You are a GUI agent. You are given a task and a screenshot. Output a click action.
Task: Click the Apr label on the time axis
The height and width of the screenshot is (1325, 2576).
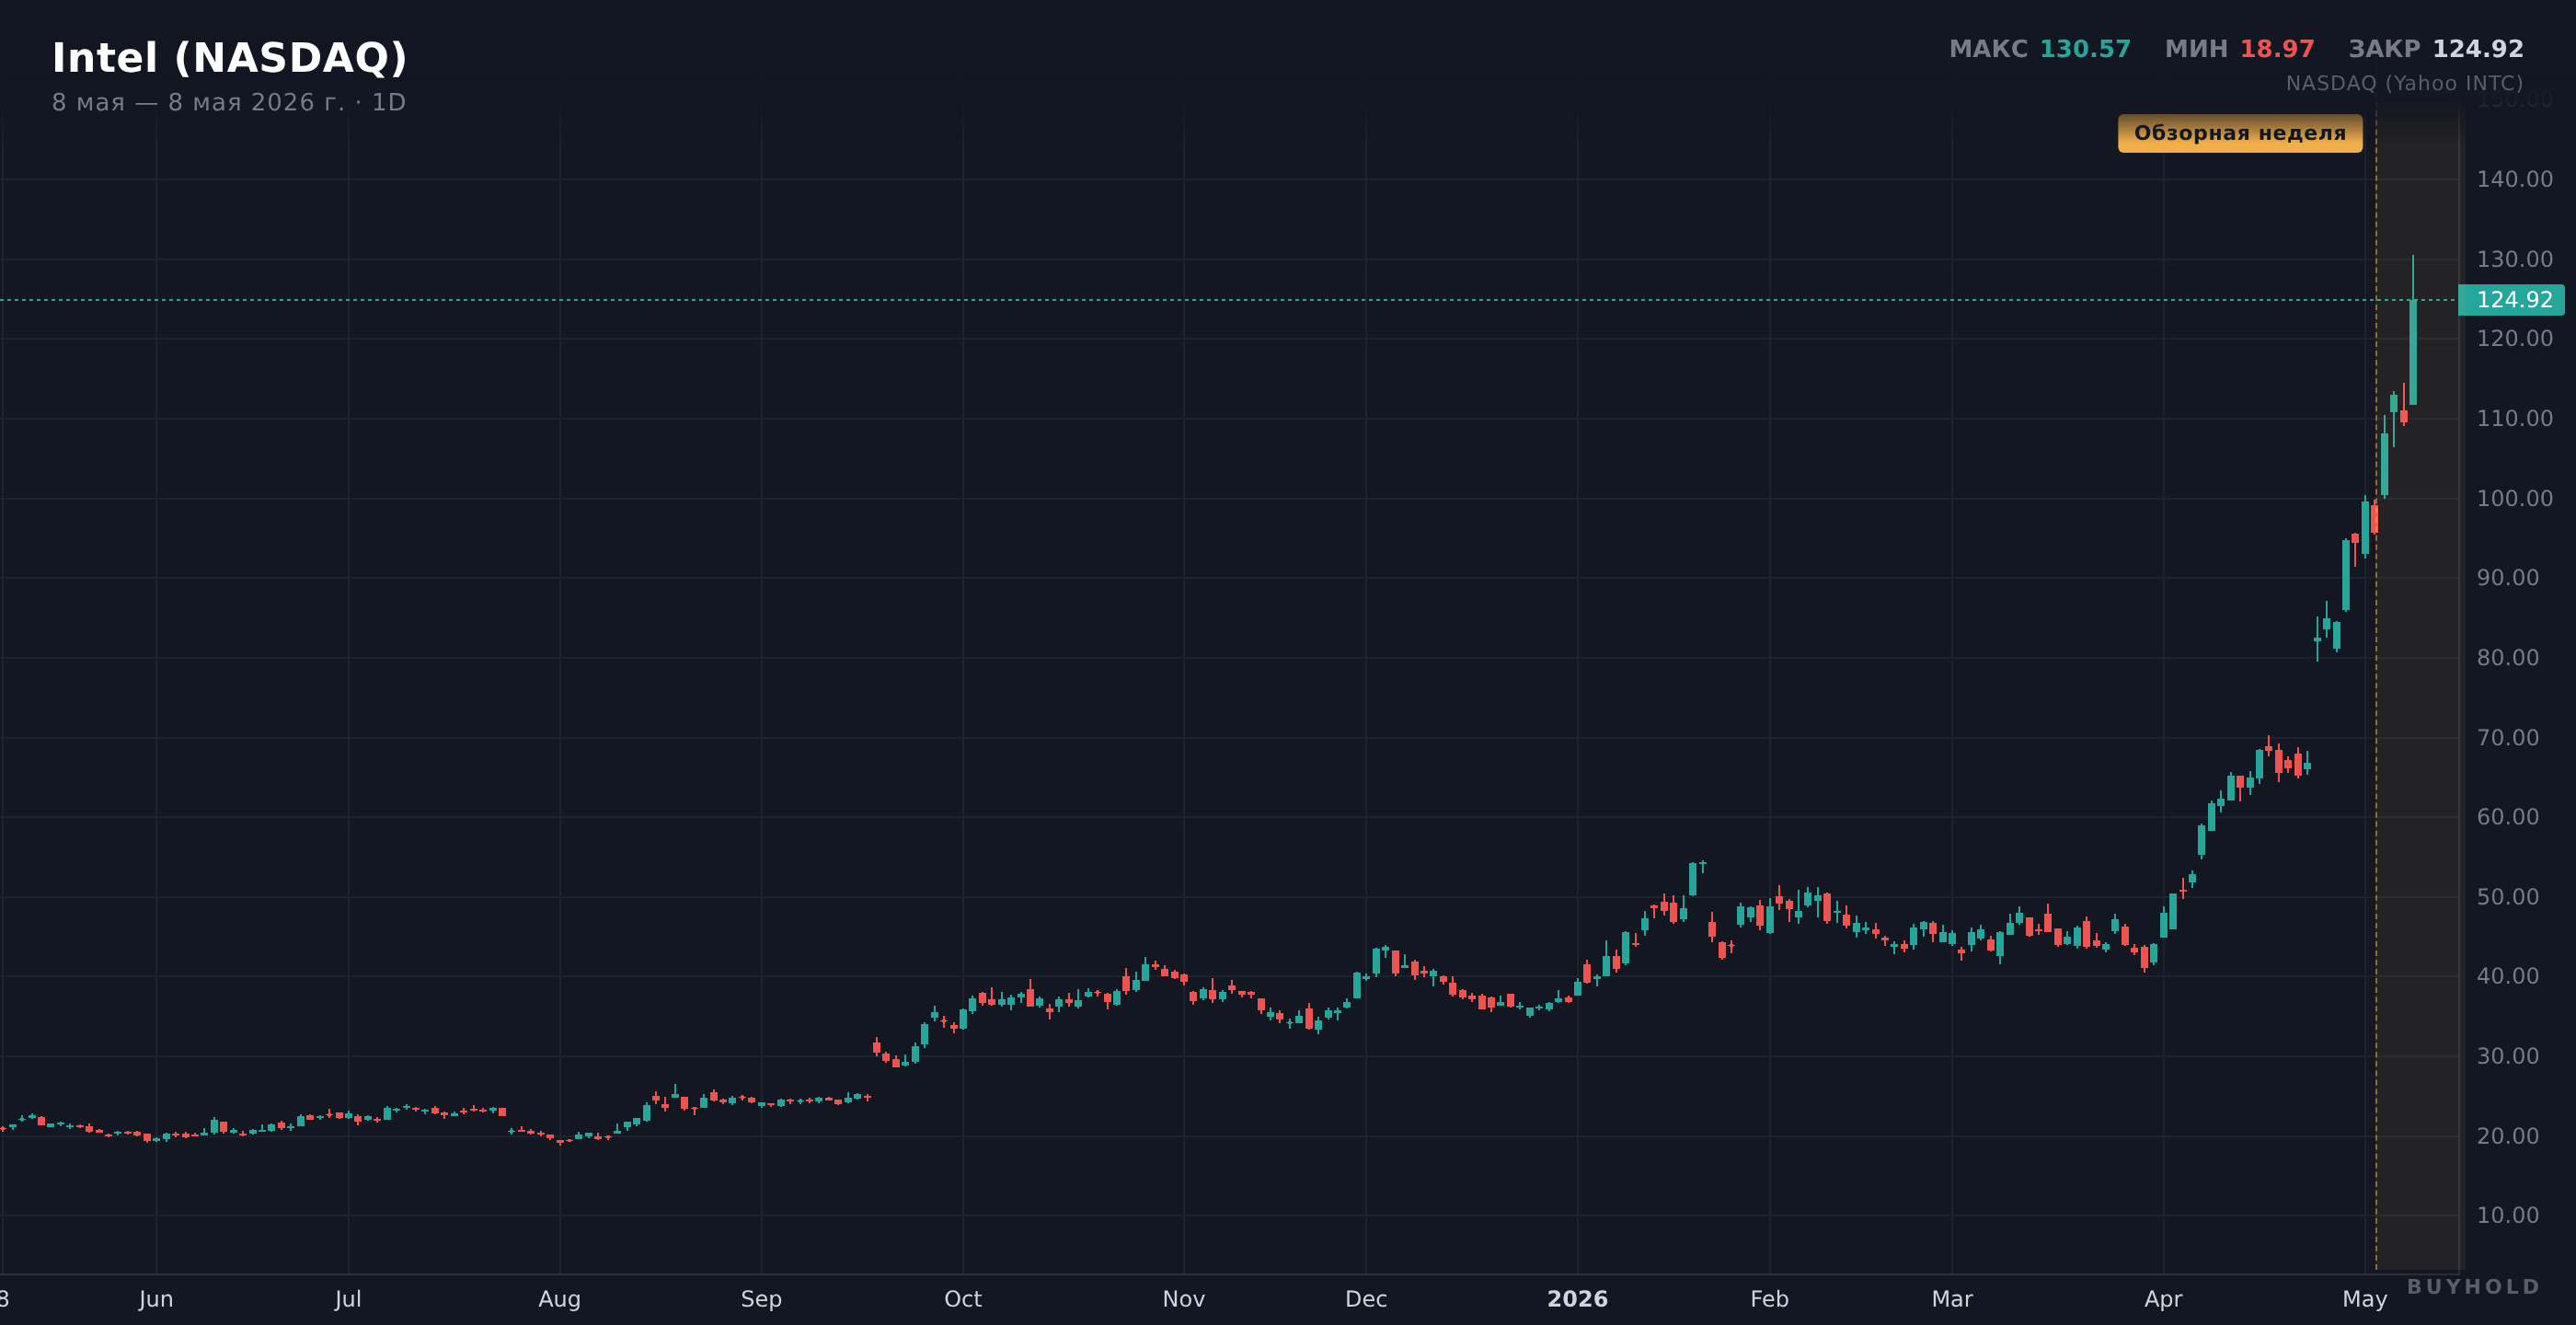(x=2163, y=1299)
